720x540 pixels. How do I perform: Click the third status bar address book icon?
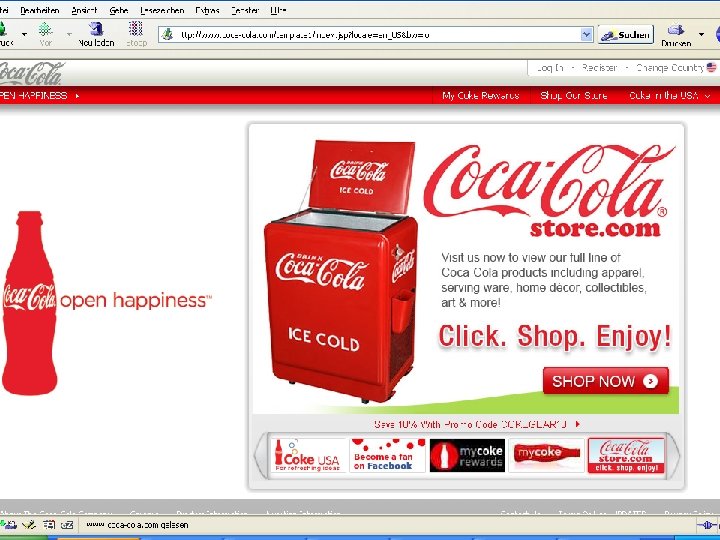49,524
